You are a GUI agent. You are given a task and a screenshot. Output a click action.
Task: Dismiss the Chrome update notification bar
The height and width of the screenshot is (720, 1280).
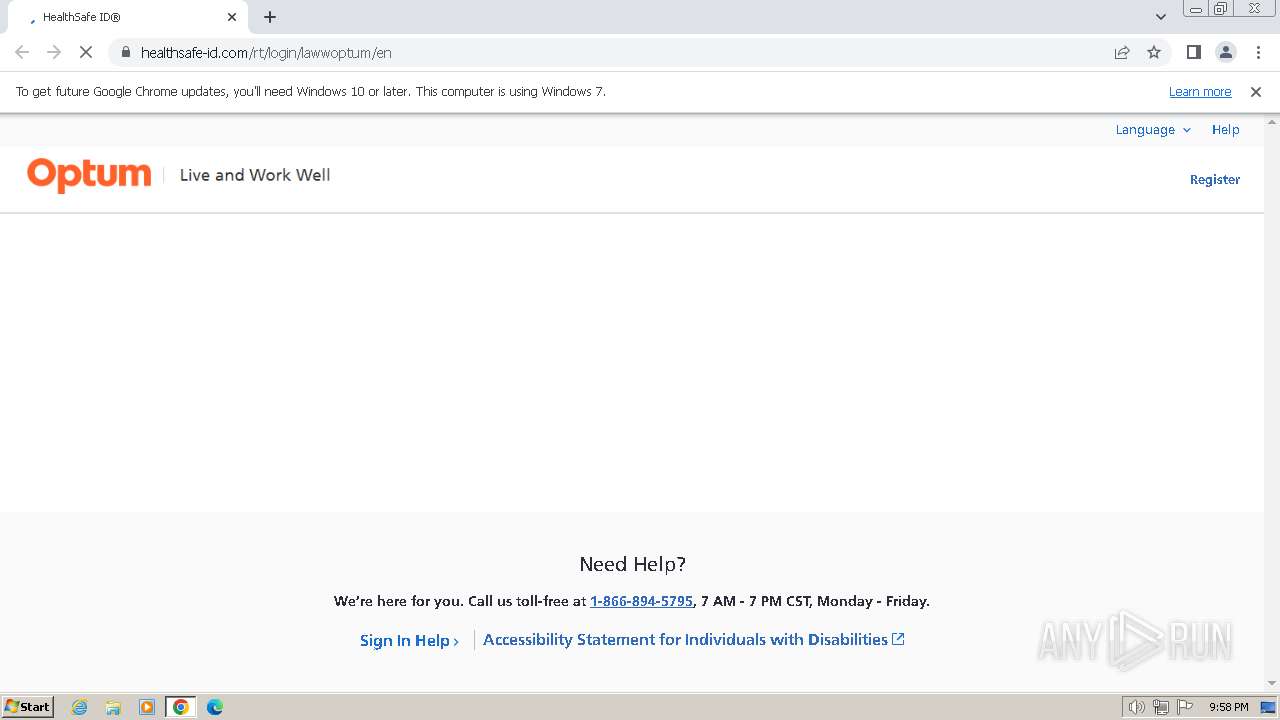click(x=1255, y=91)
